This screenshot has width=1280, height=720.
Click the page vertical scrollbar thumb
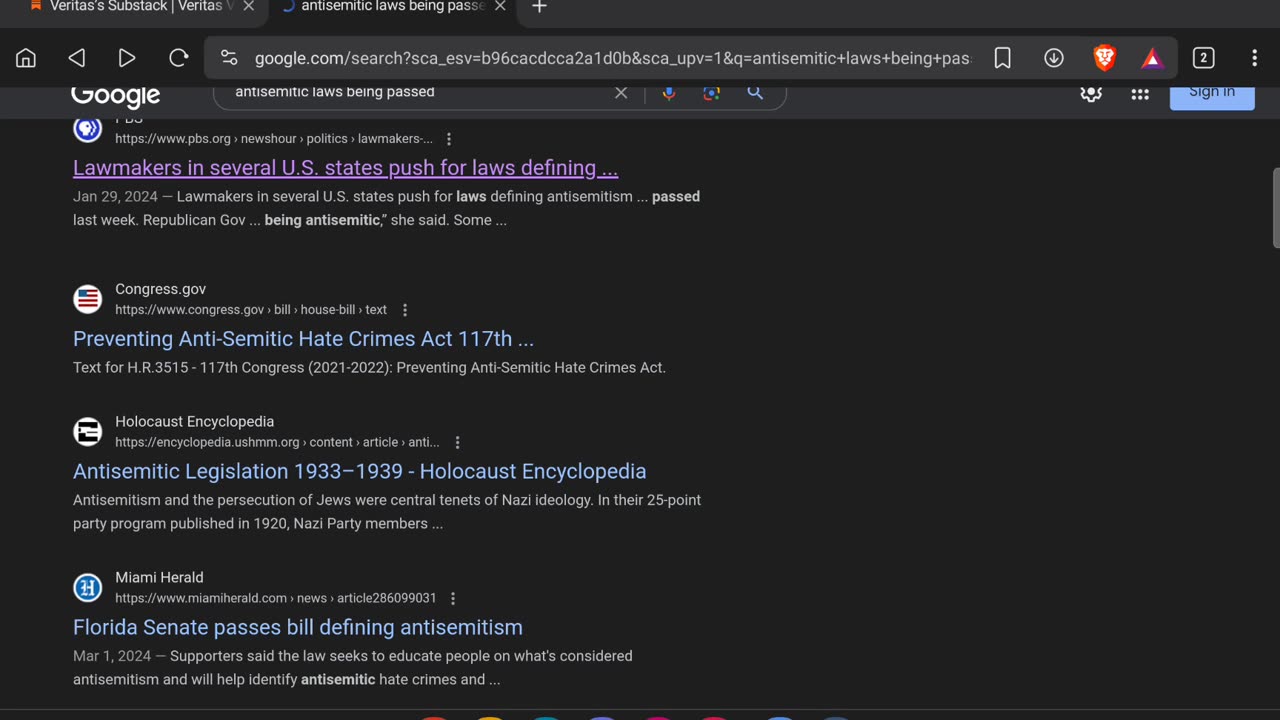[x=1275, y=207]
